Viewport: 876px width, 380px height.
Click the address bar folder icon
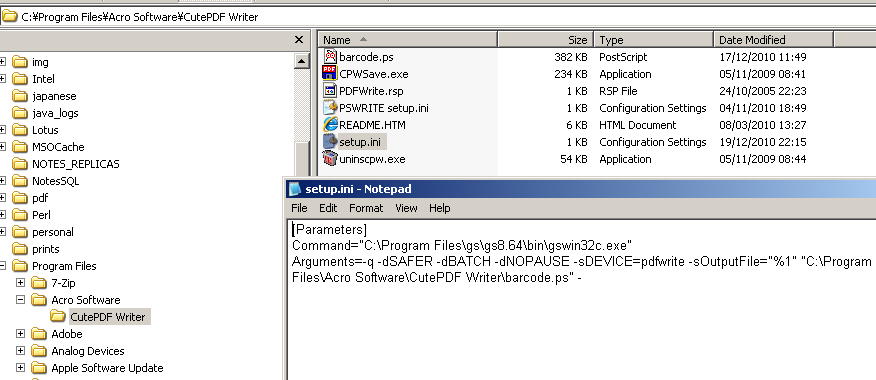pos(9,16)
